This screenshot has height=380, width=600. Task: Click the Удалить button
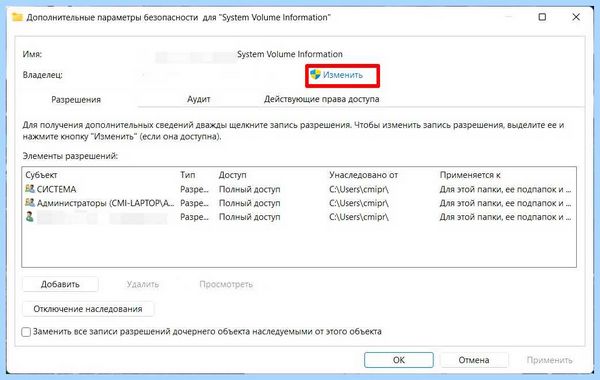[x=143, y=284]
